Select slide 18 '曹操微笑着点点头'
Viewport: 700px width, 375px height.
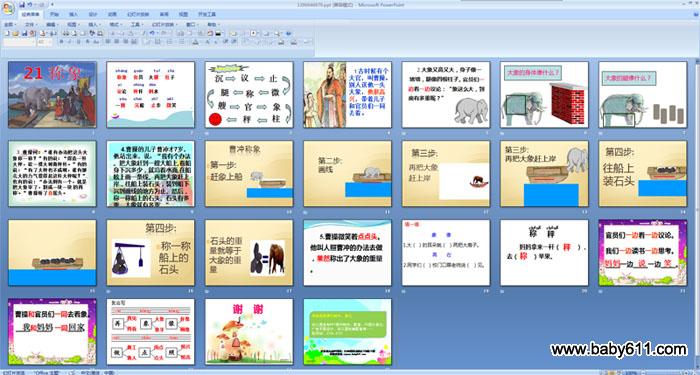347,253
